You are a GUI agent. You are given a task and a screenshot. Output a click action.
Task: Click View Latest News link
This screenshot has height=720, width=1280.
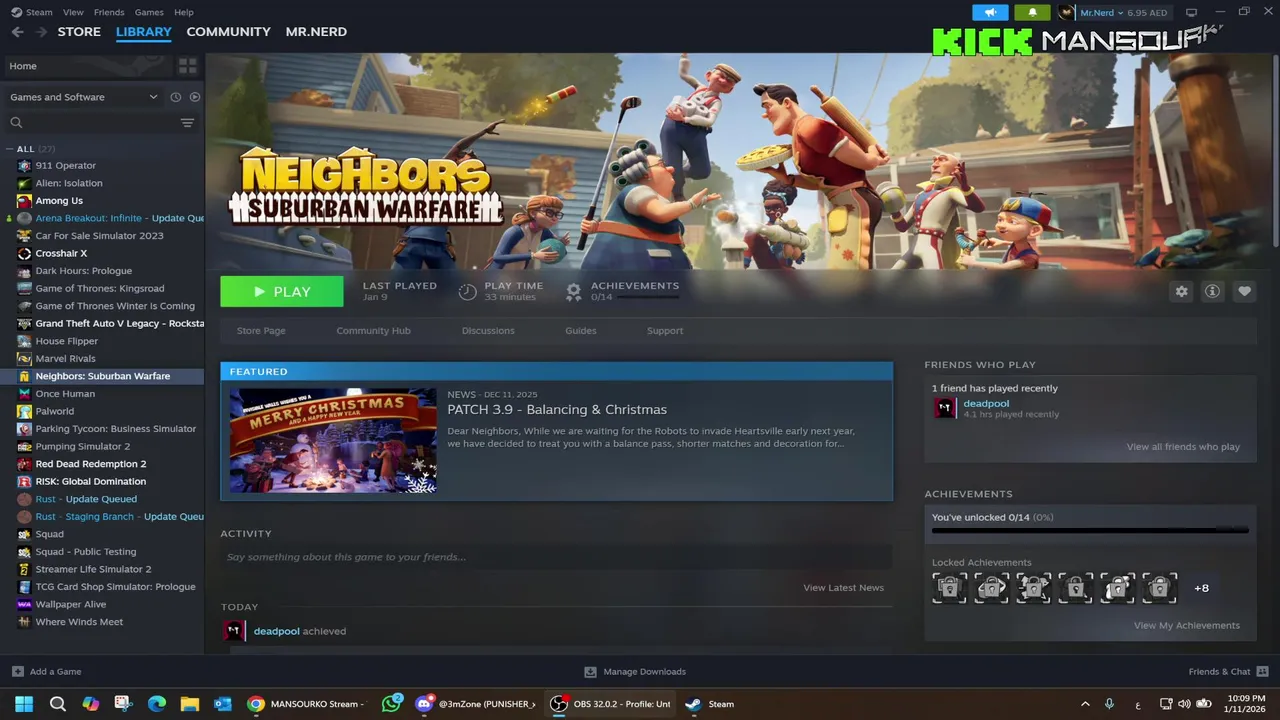point(843,588)
